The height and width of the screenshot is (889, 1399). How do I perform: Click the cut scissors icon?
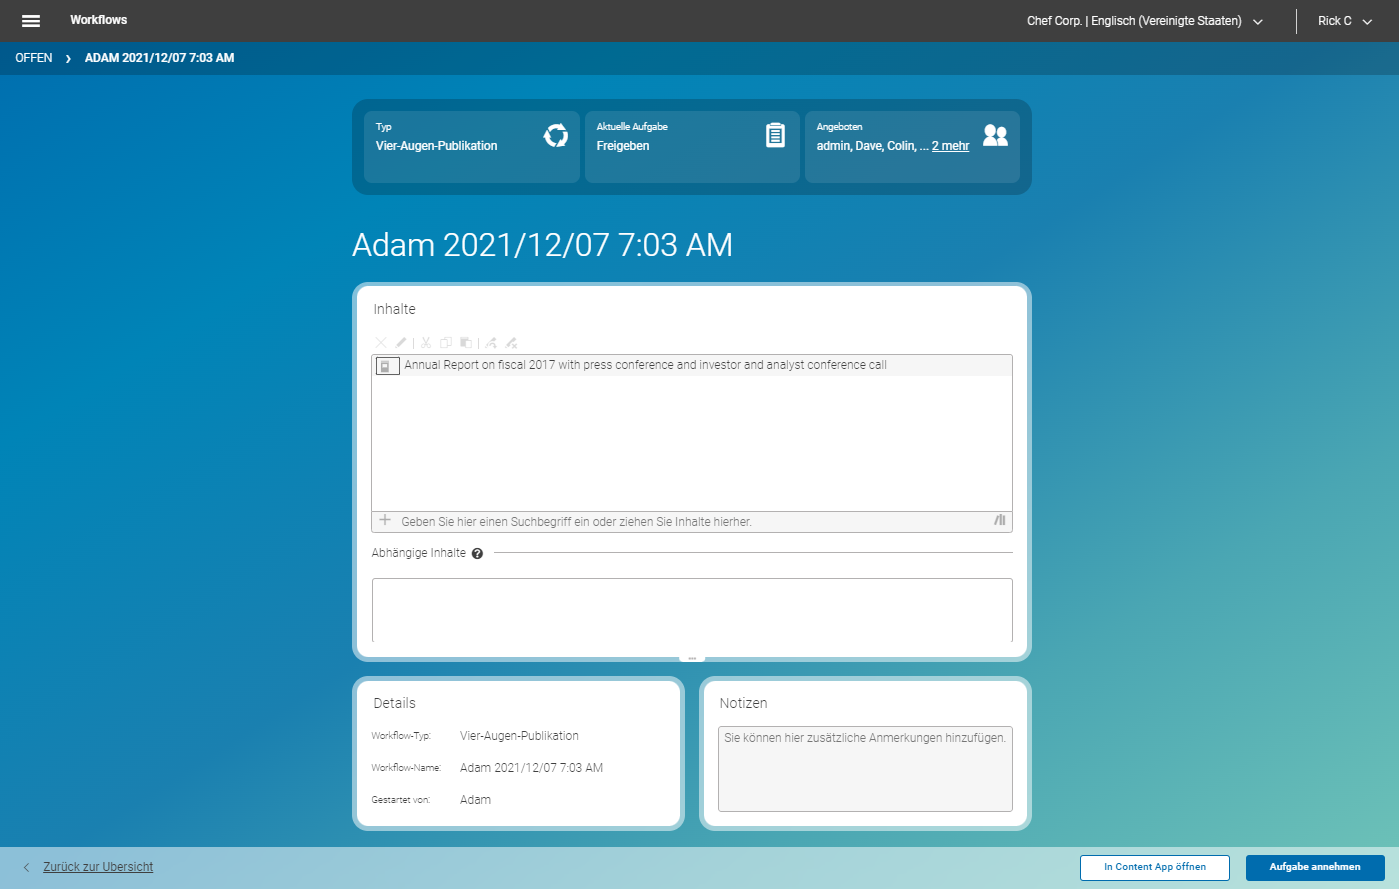point(425,342)
